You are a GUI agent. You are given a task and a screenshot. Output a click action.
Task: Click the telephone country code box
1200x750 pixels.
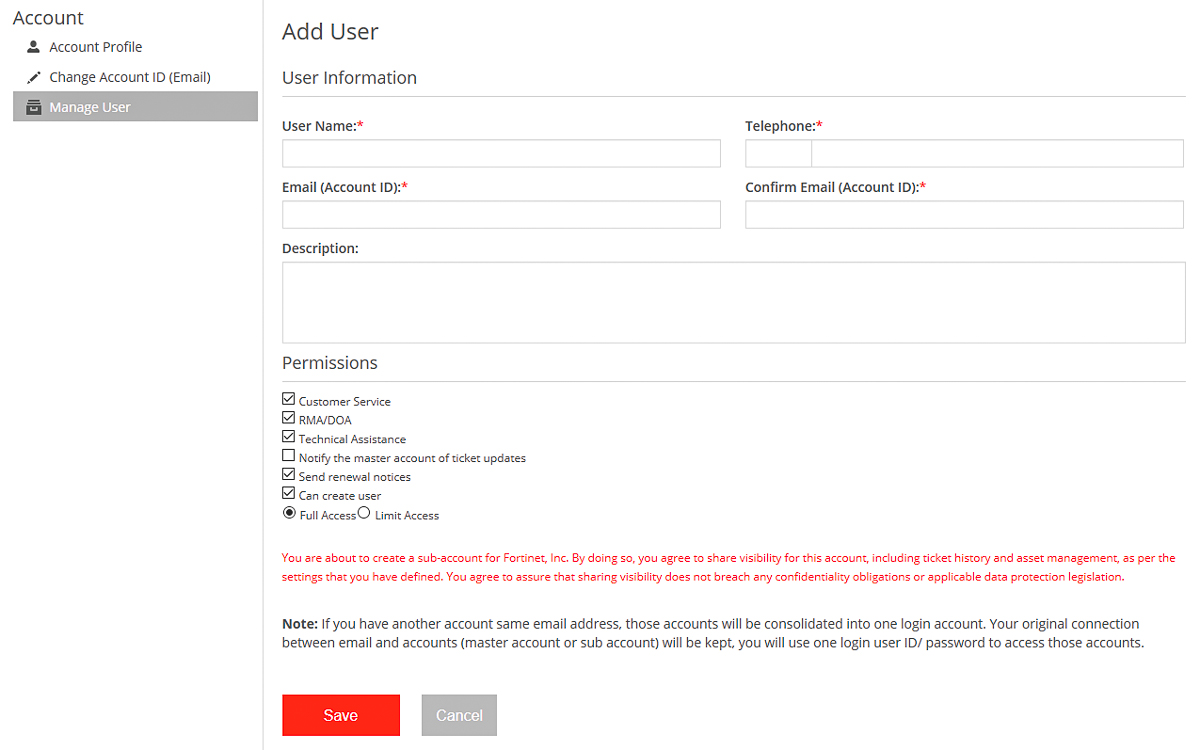pos(778,153)
